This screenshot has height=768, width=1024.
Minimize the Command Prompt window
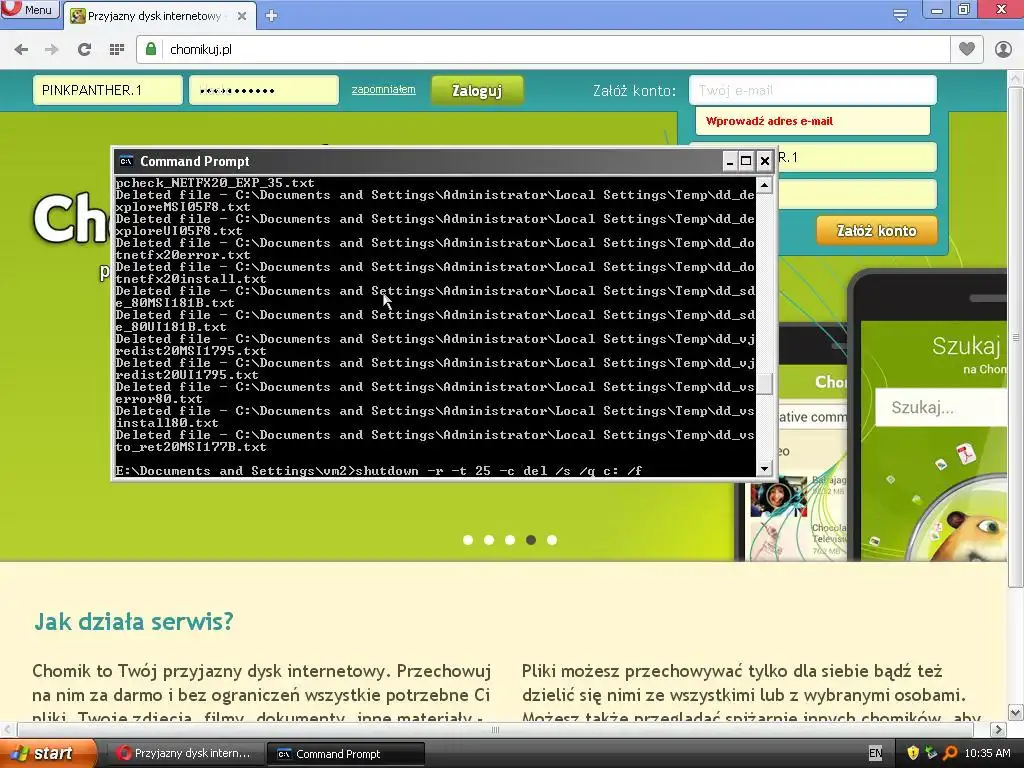coord(730,161)
